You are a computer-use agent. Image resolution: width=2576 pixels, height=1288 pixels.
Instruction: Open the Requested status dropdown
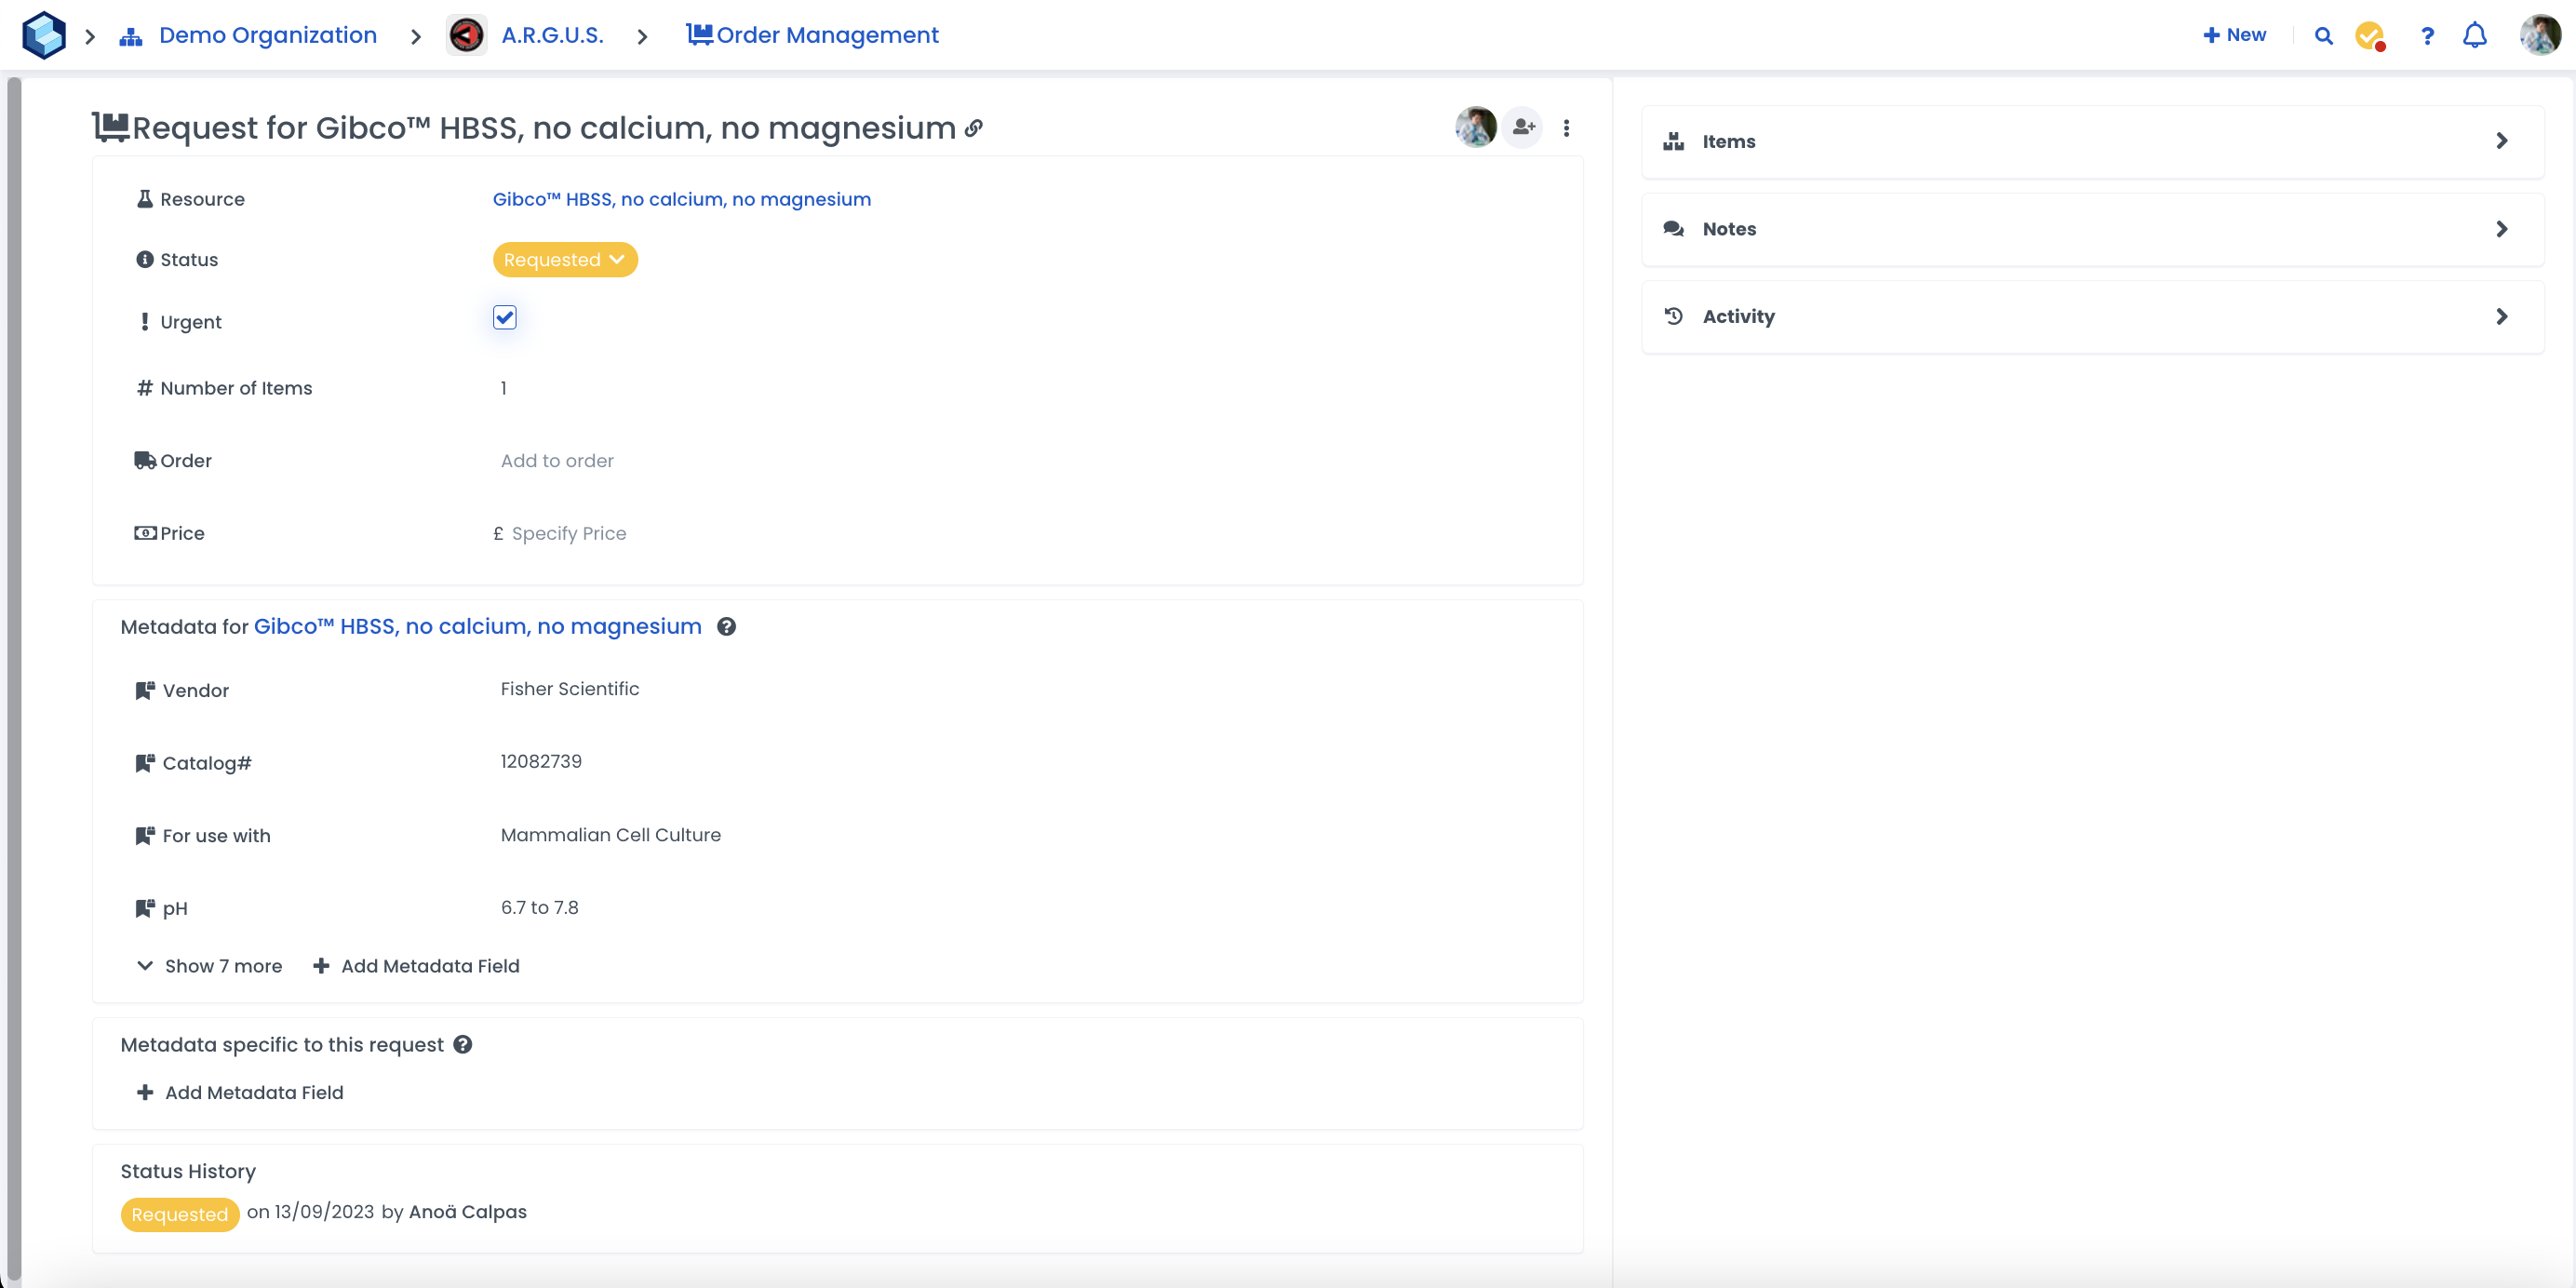pos(565,260)
